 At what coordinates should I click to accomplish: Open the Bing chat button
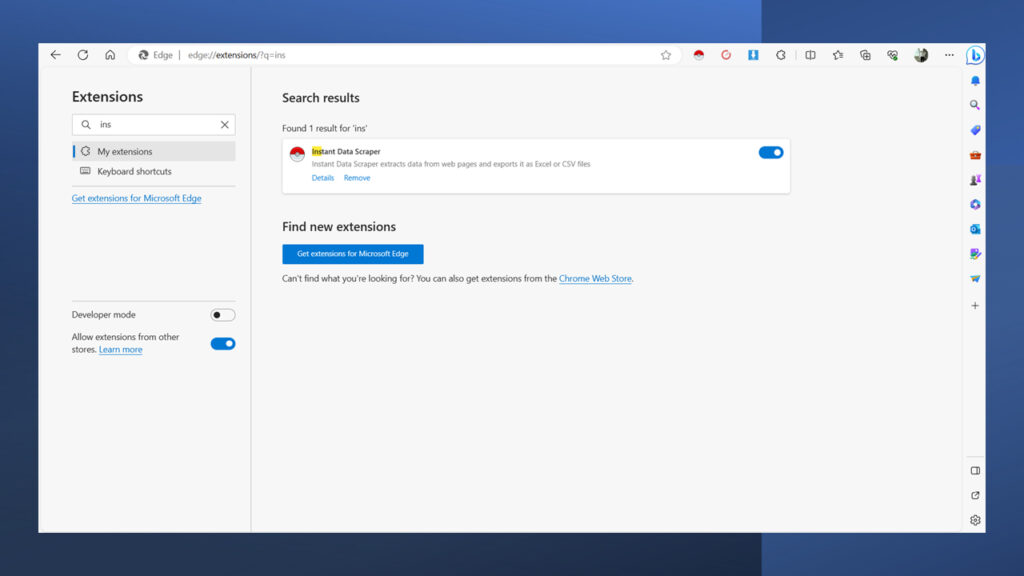[x=975, y=56]
